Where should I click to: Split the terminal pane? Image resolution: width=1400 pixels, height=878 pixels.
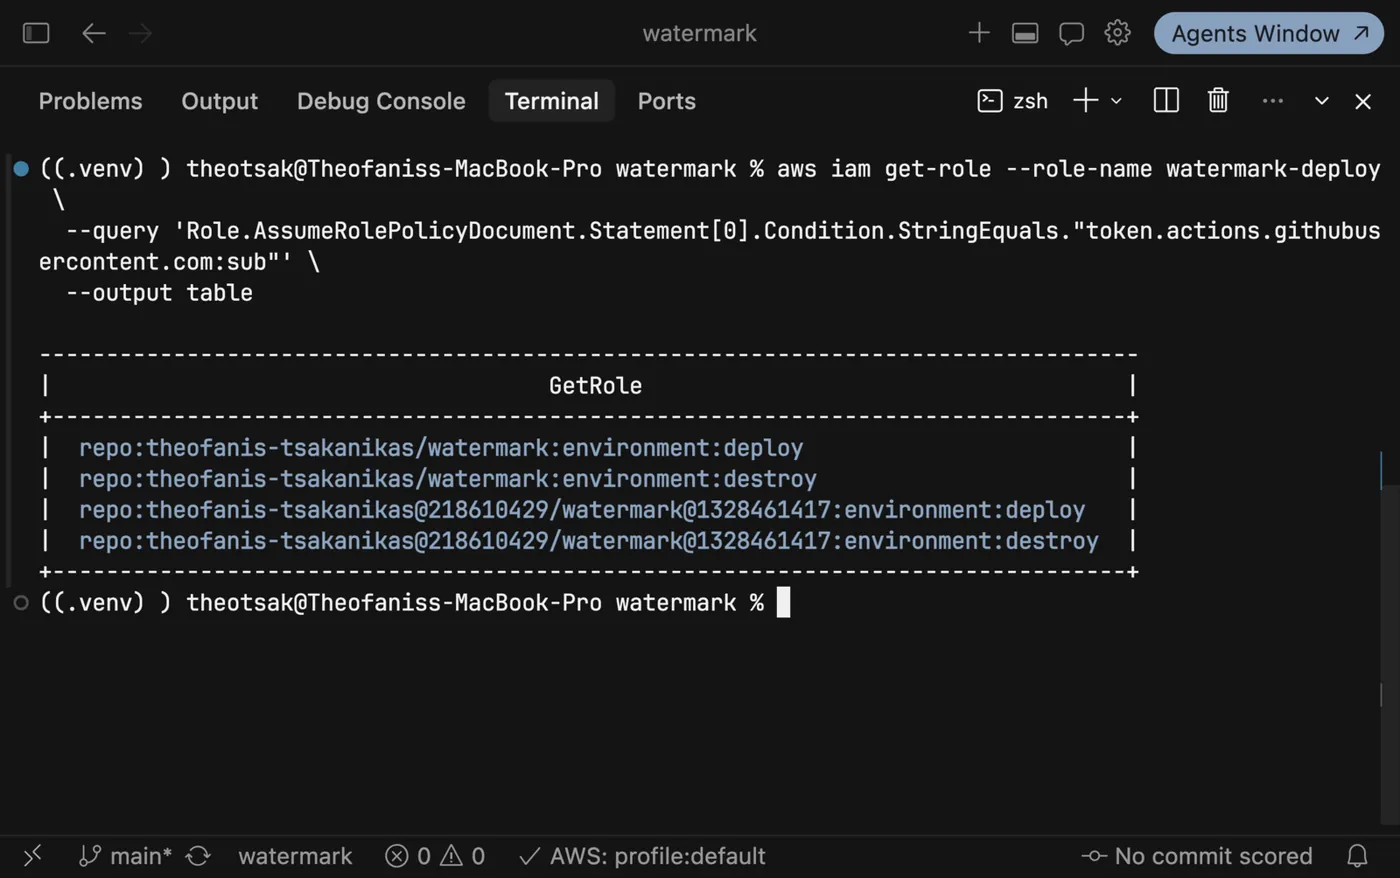coord(1166,101)
